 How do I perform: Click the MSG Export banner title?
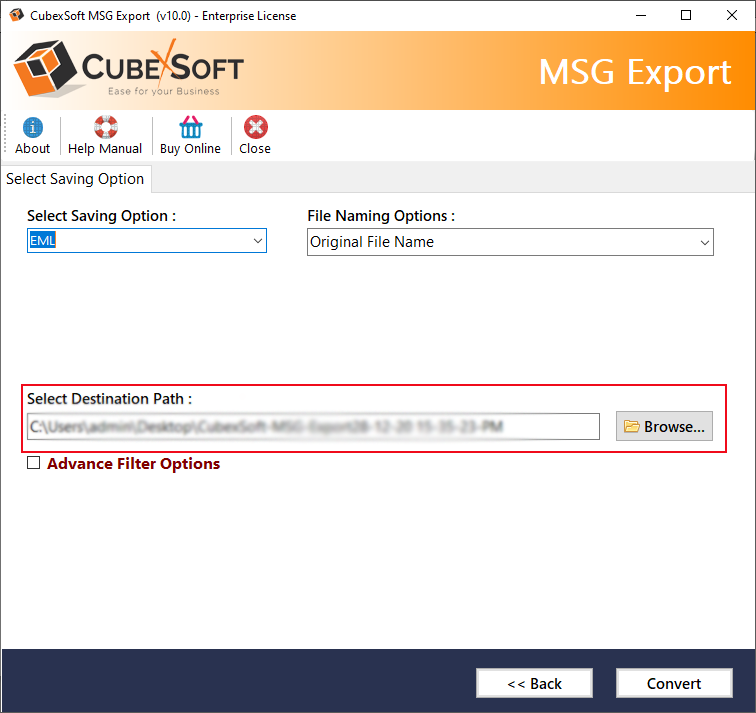[635, 72]
